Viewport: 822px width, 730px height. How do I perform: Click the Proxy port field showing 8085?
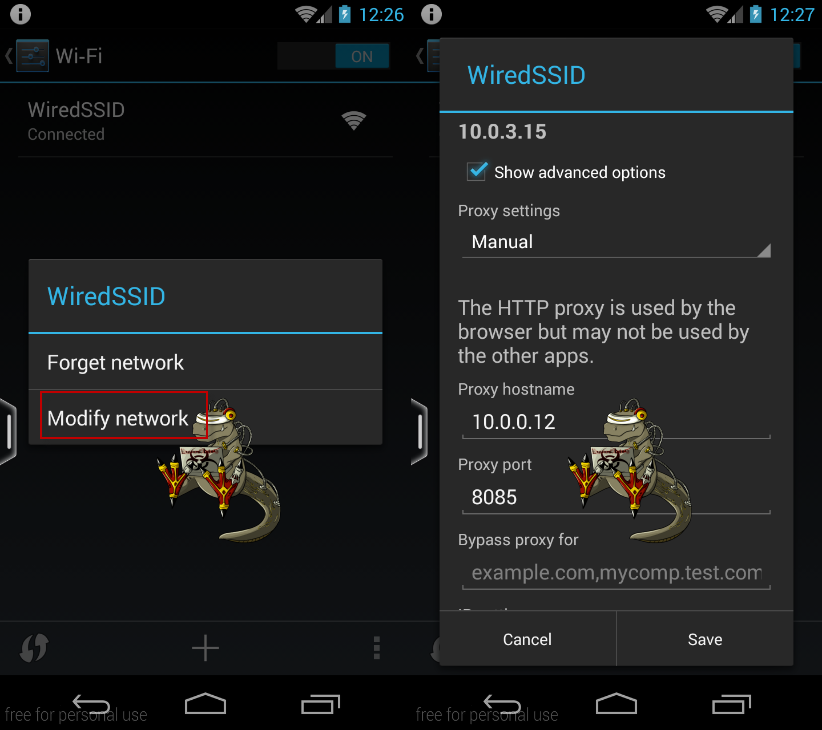pyautogui.click(x=616, y=497)
